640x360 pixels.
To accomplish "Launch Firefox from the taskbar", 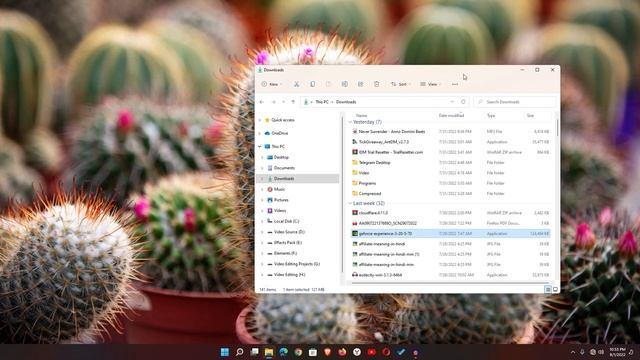I will click(x=342, y=352).
